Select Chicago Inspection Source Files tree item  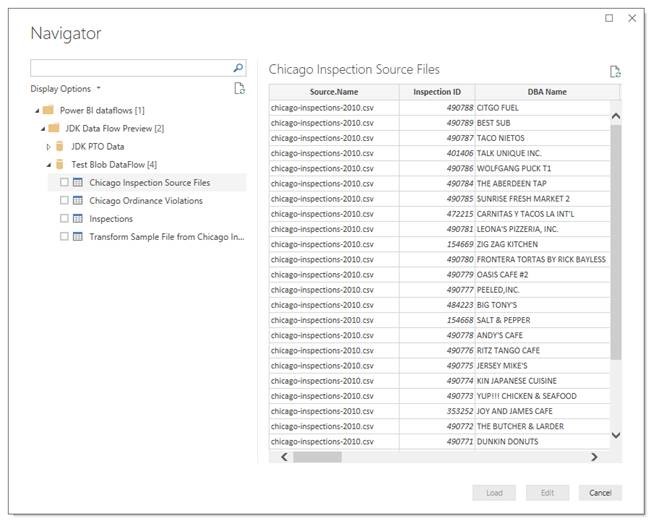149,182
